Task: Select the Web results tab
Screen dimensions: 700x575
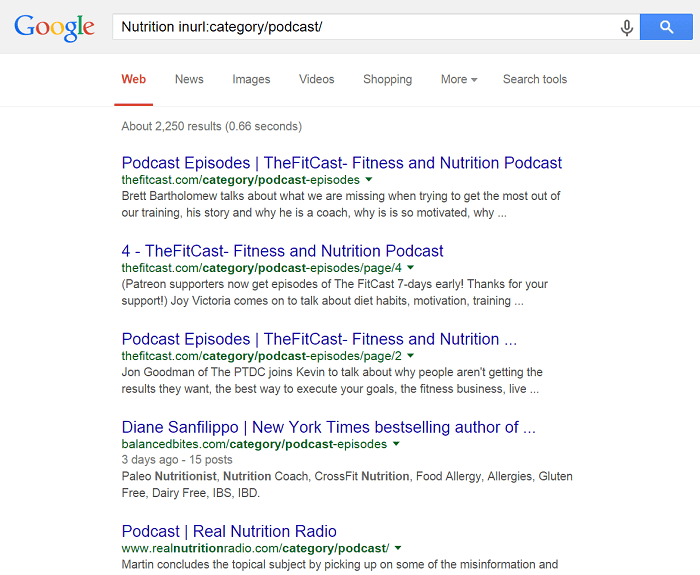Action: [133, 79]
